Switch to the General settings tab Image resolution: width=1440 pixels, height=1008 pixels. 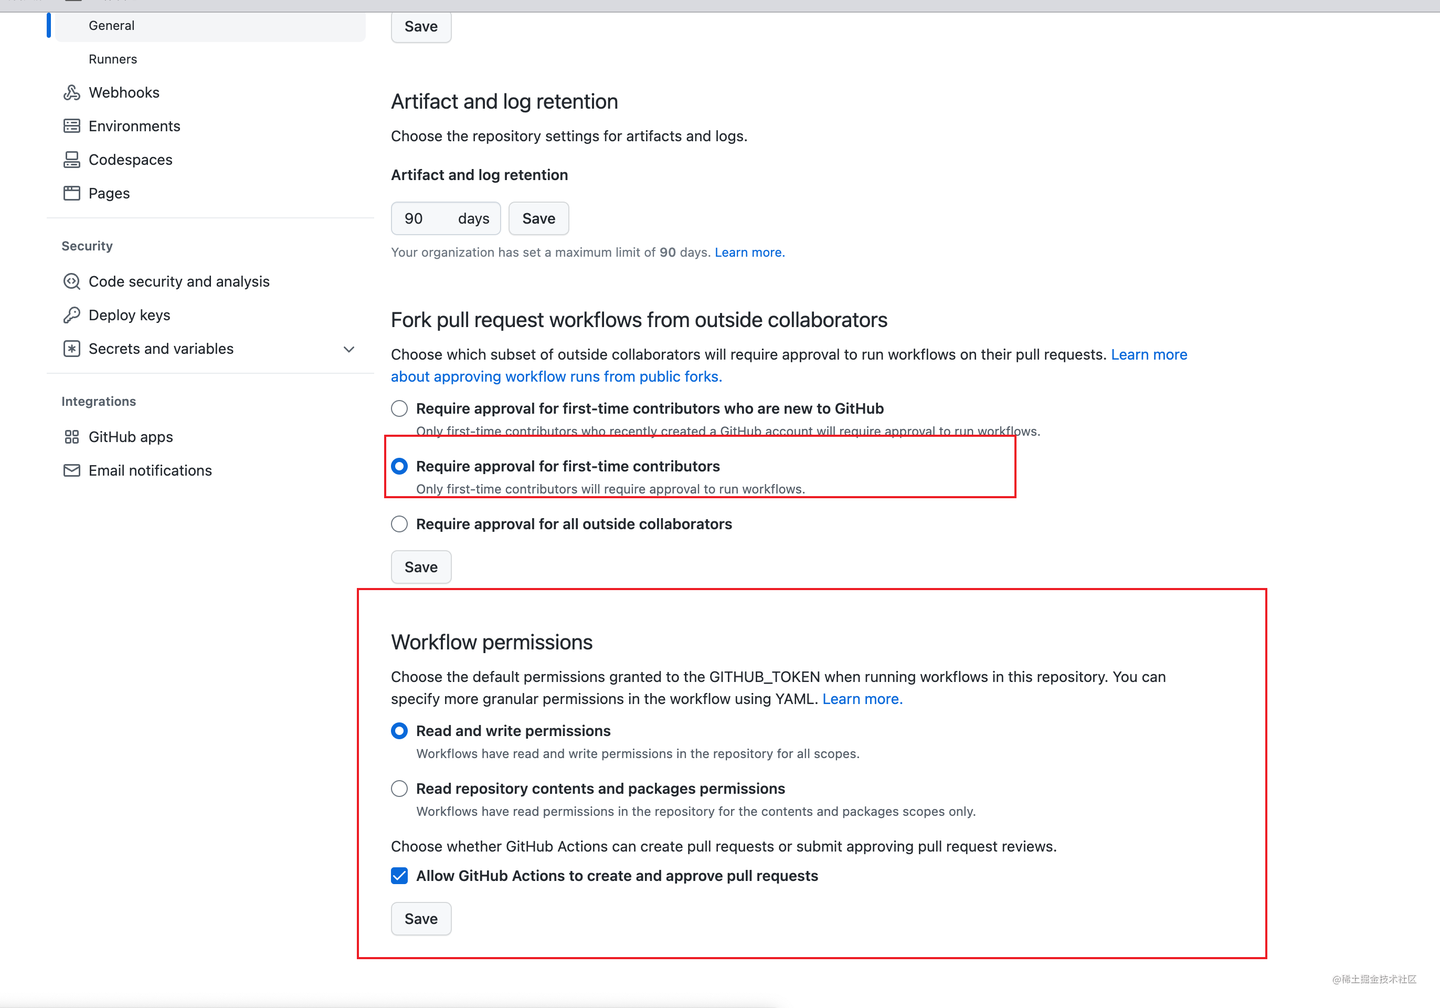click(111, 25)
